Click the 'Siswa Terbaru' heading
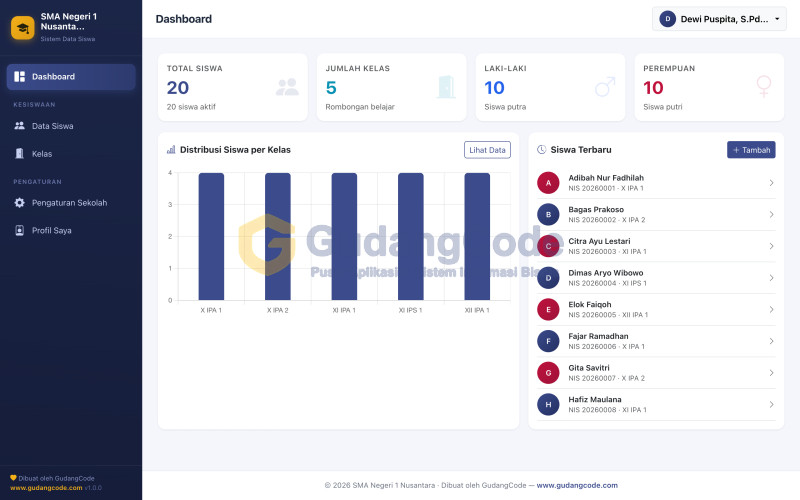This screenshot has width=800, height=500. [x=581, y=149]
